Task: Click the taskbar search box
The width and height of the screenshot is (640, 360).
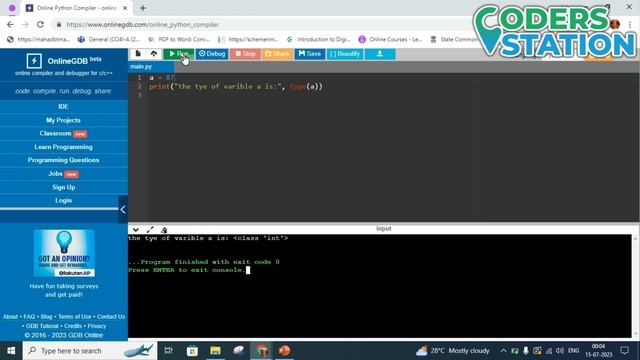Action: [90, 351]
